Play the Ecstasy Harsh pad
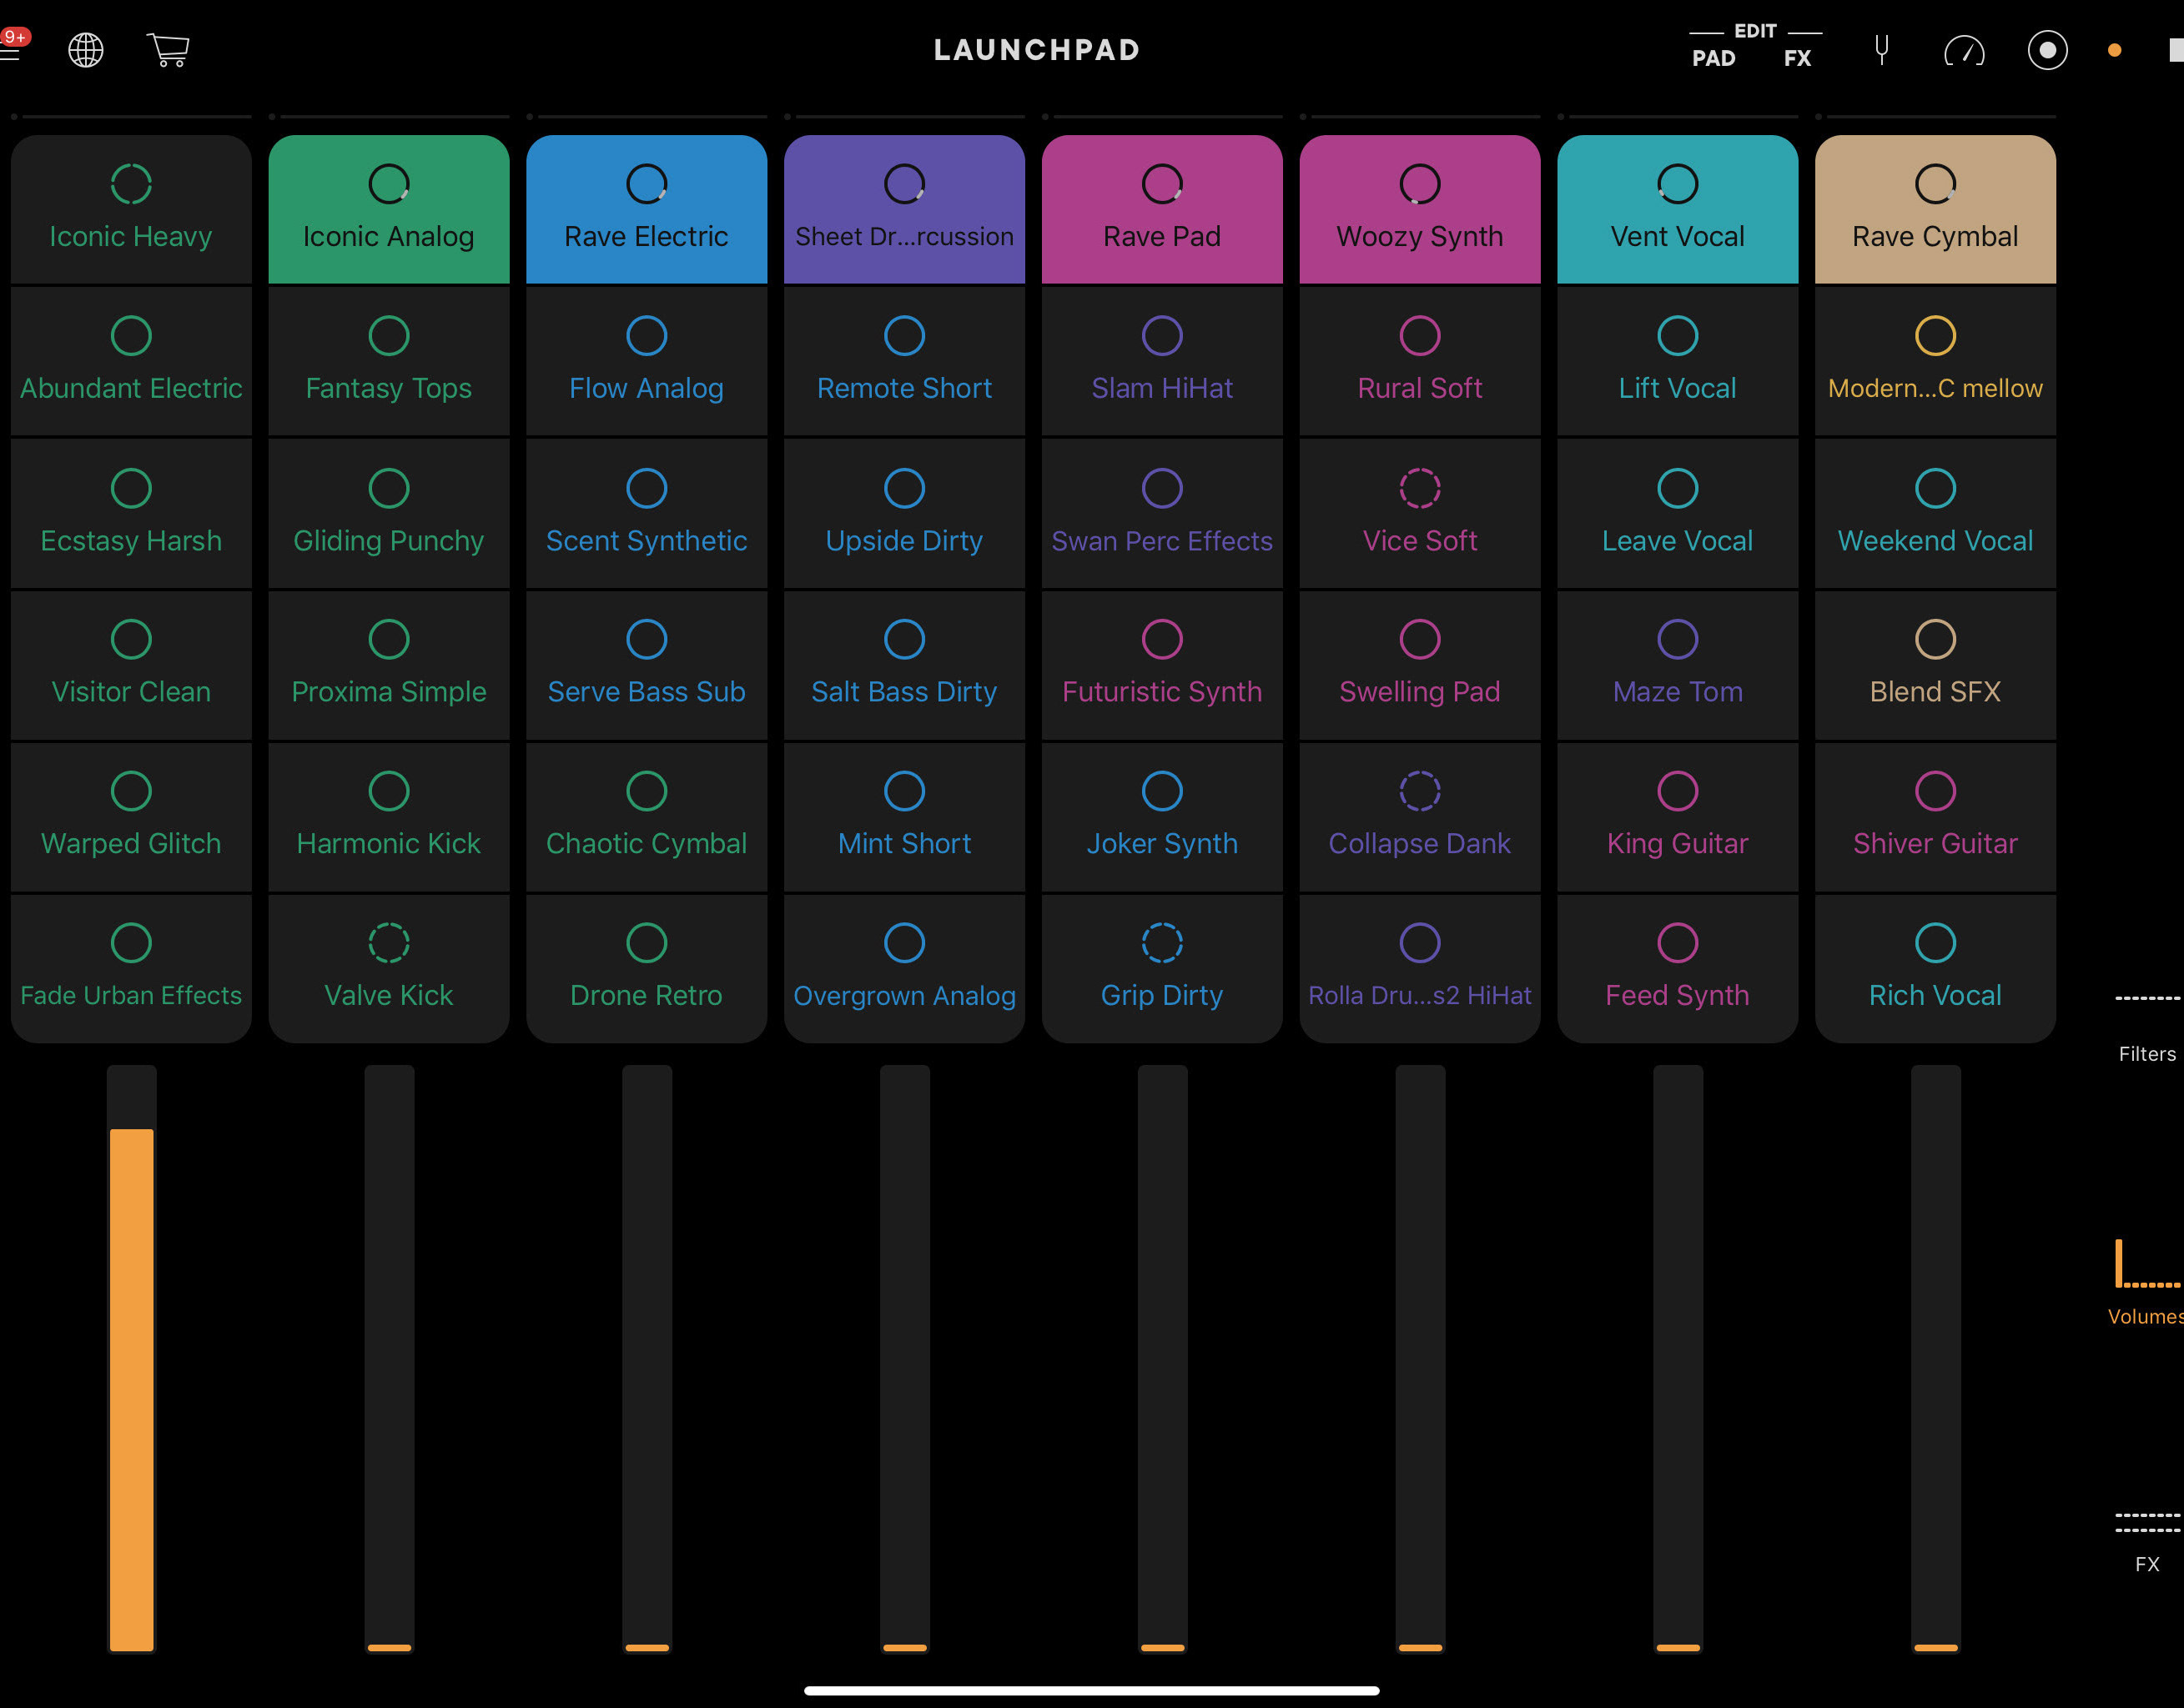2184x1708 pixels. click(x=131, y=513)
